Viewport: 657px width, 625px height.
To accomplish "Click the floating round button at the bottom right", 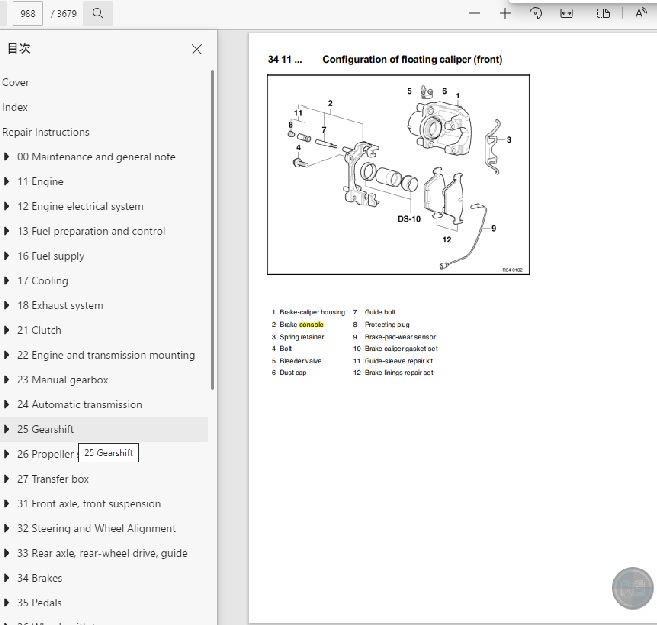I will coord(633,588).
